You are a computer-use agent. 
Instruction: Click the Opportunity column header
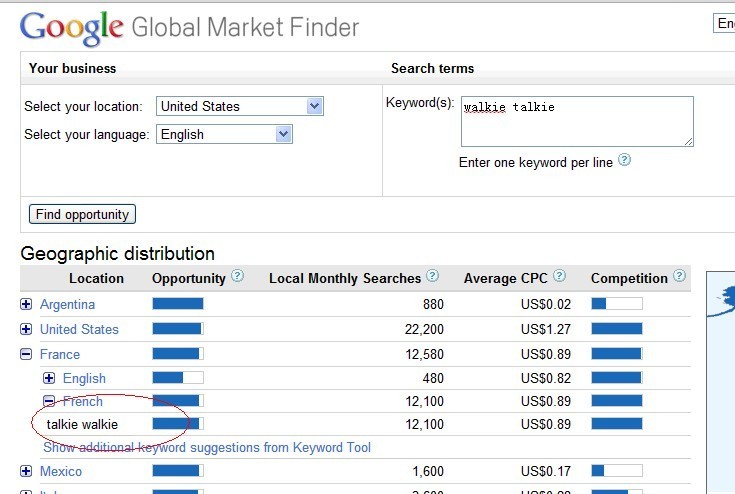(x=189, y=279)
